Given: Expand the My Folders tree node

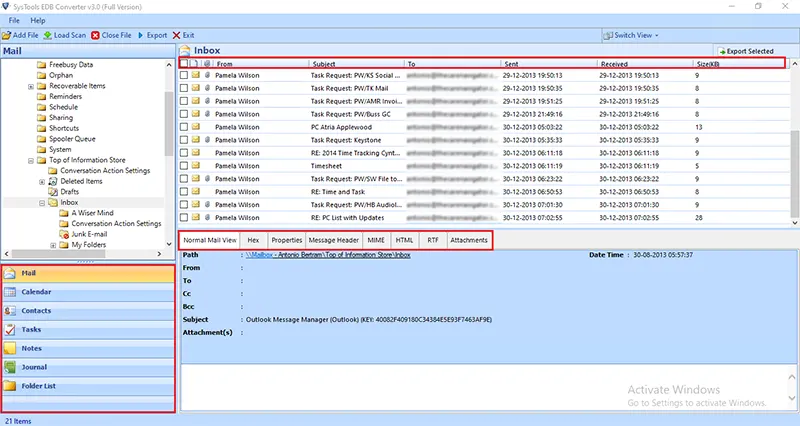Looking at the screenshot, I should click(x=53, y=245).
